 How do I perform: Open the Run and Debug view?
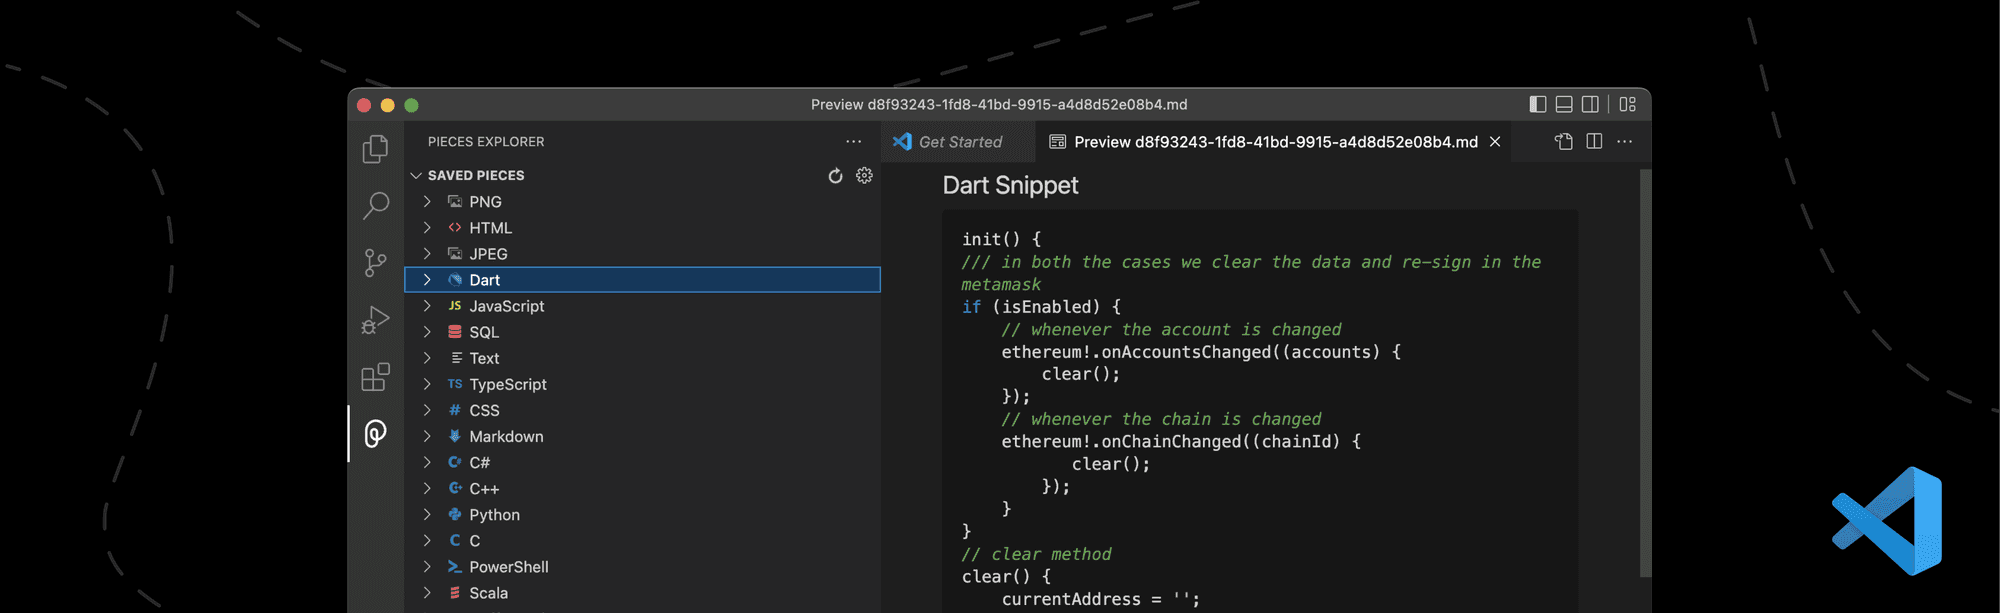click(375, 320)
